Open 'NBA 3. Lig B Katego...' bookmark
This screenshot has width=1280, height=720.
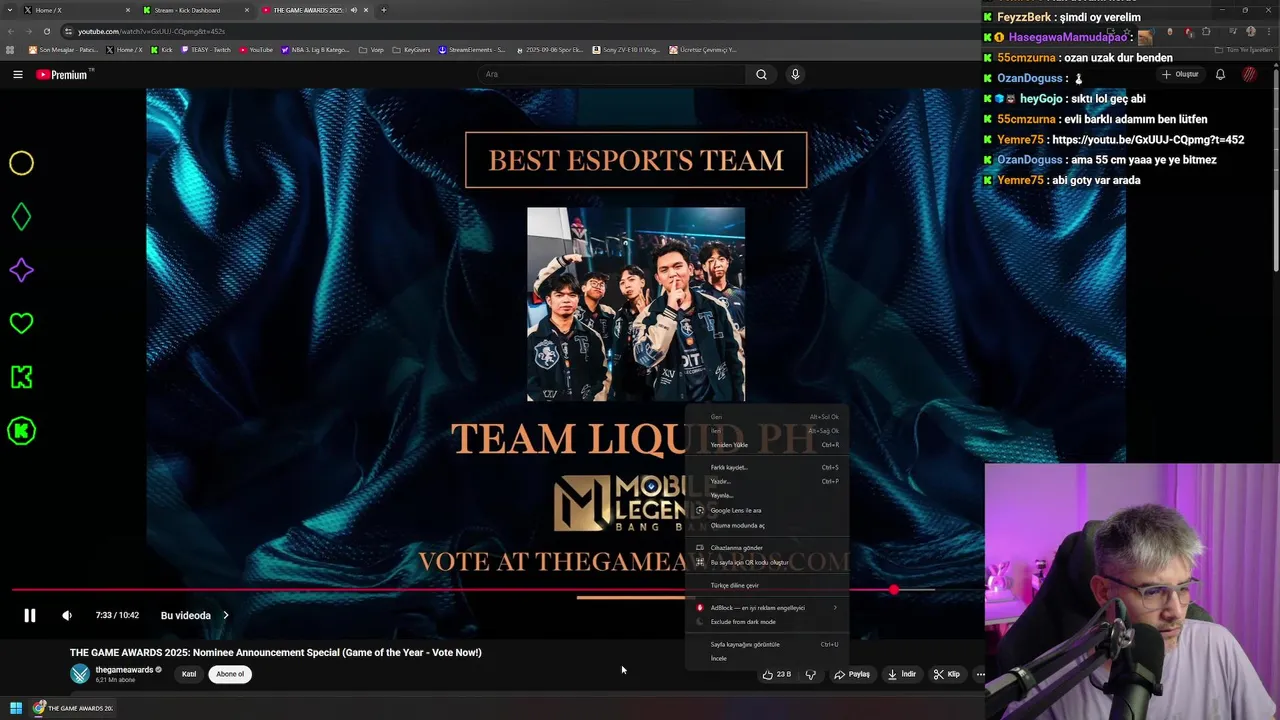[x=316, y=49]
